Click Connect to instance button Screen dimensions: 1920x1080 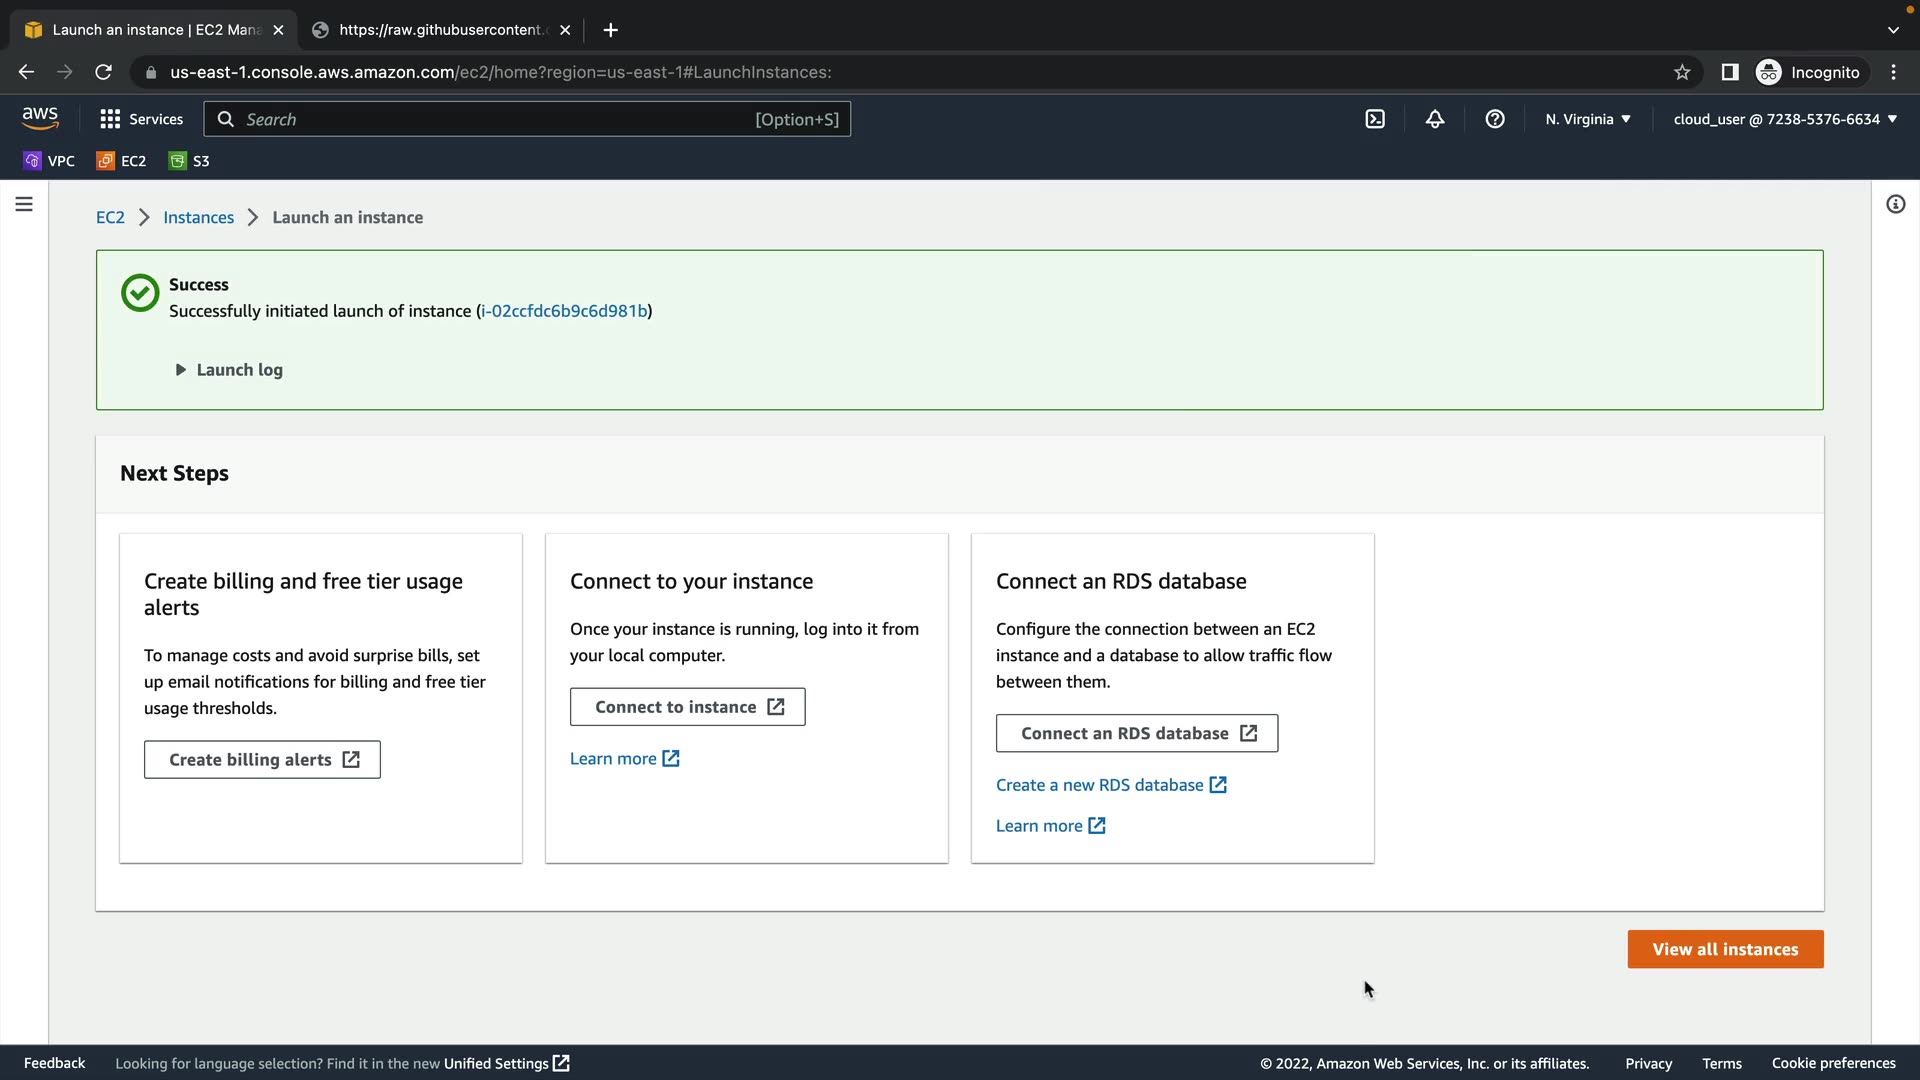coord(687,707)
